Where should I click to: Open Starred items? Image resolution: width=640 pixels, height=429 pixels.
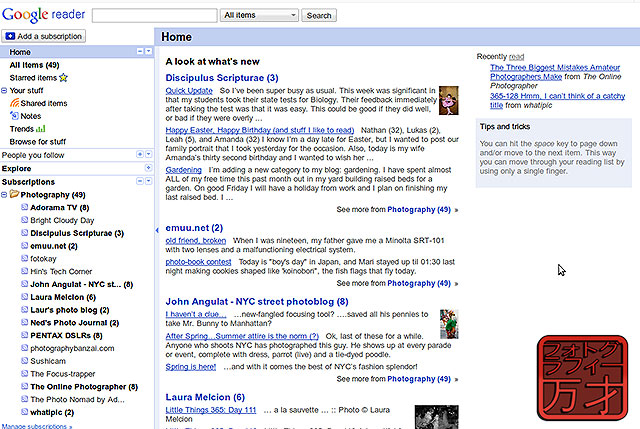(33, 78)
